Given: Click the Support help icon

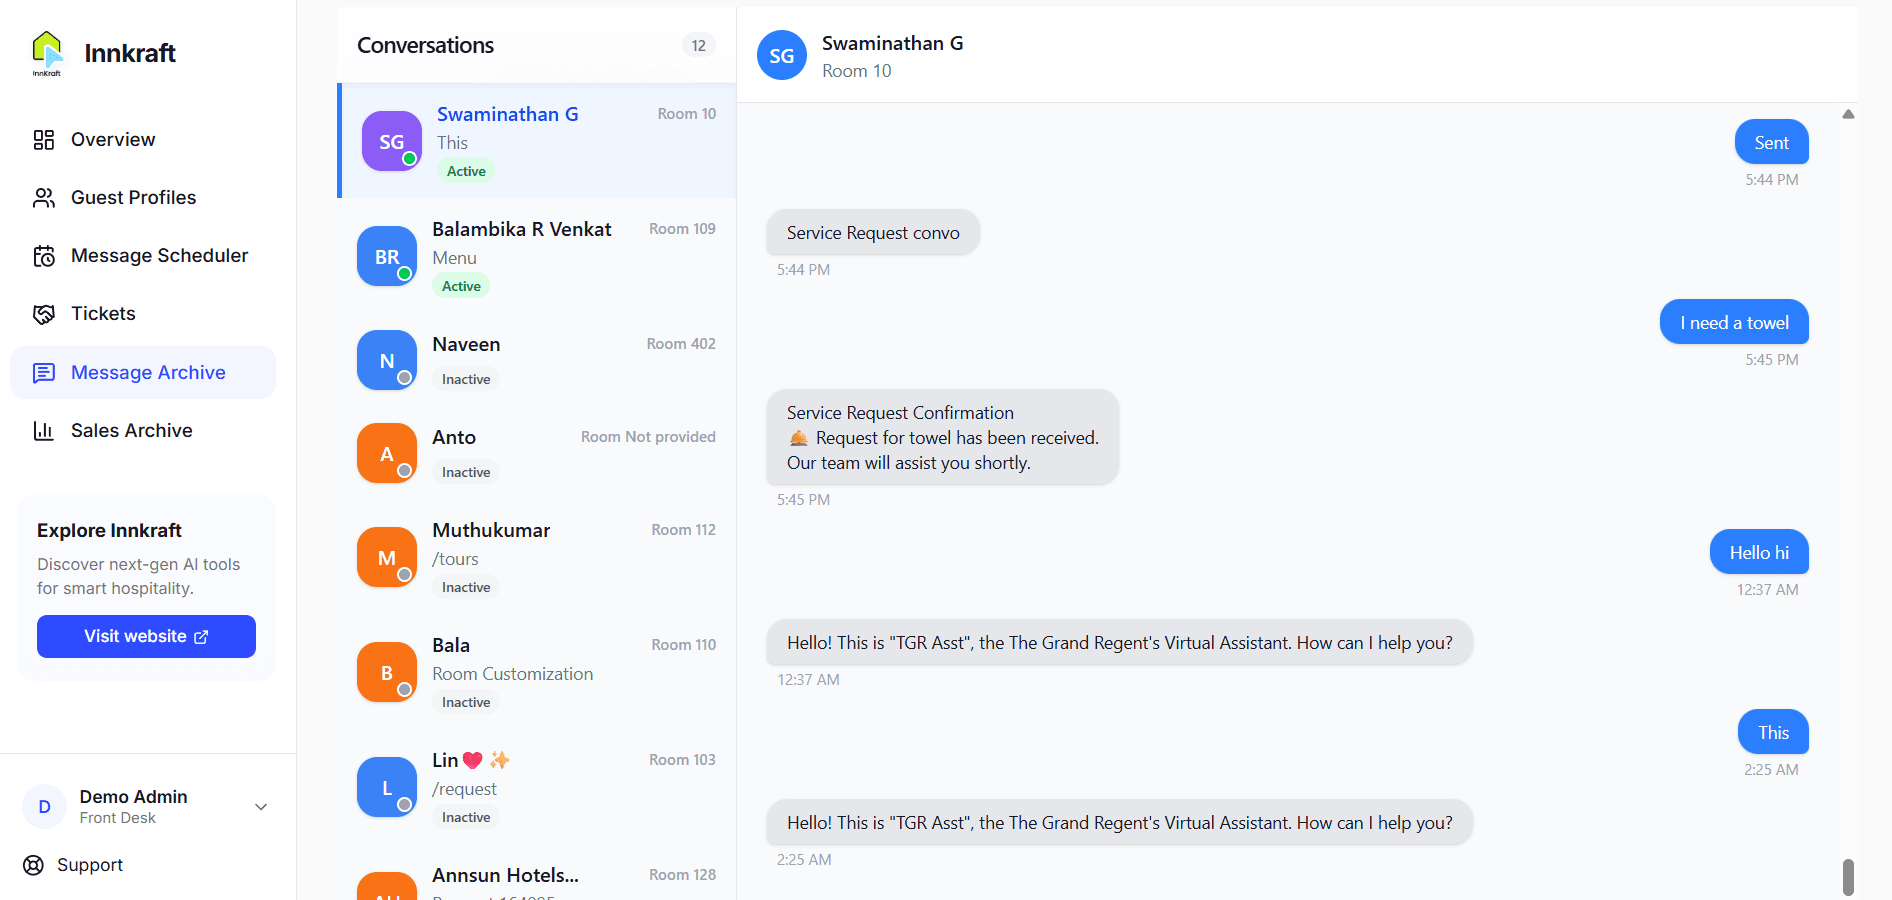Looking at the screenshot, I should point(33,864).
